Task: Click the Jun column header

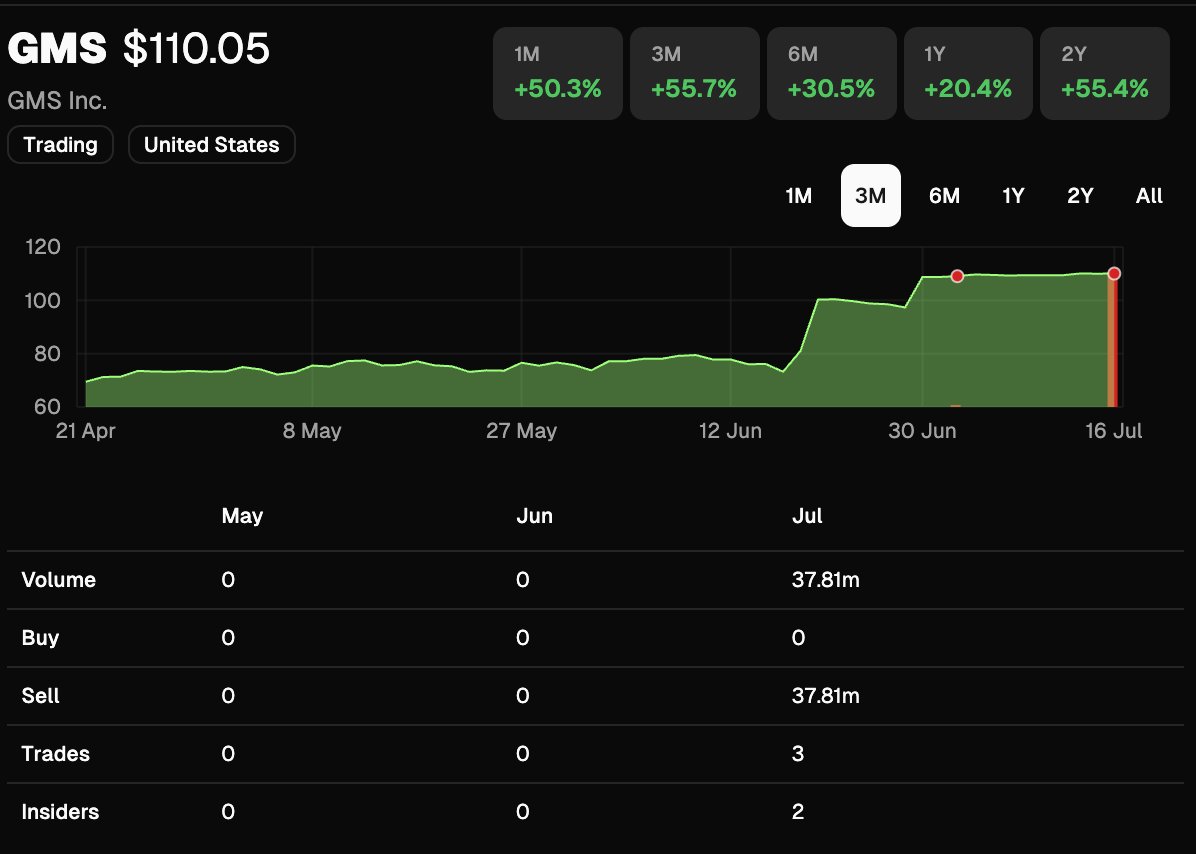Action: click(x=534, y=516)
